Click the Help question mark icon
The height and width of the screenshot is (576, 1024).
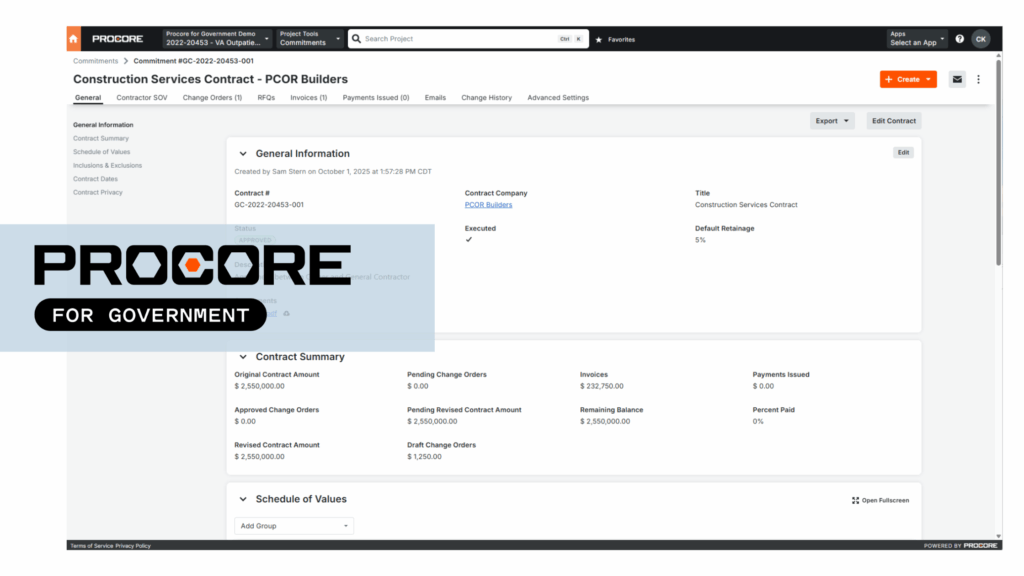959,39
